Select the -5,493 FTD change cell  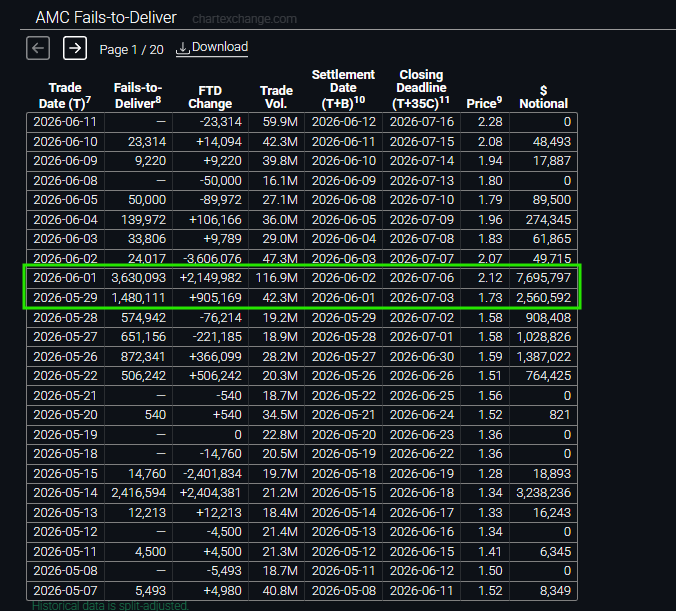tap(210, 571)
